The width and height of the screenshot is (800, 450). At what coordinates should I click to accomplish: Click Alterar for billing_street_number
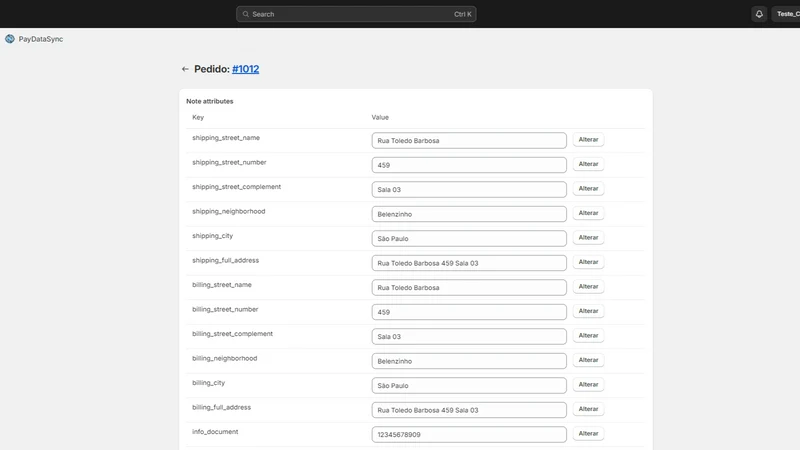[588, 311]
